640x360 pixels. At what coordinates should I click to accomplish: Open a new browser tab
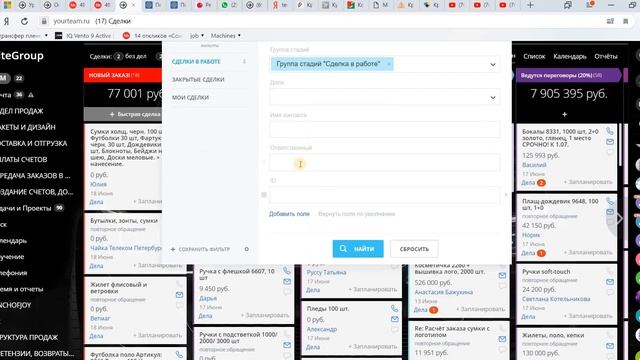click(530, 5)
